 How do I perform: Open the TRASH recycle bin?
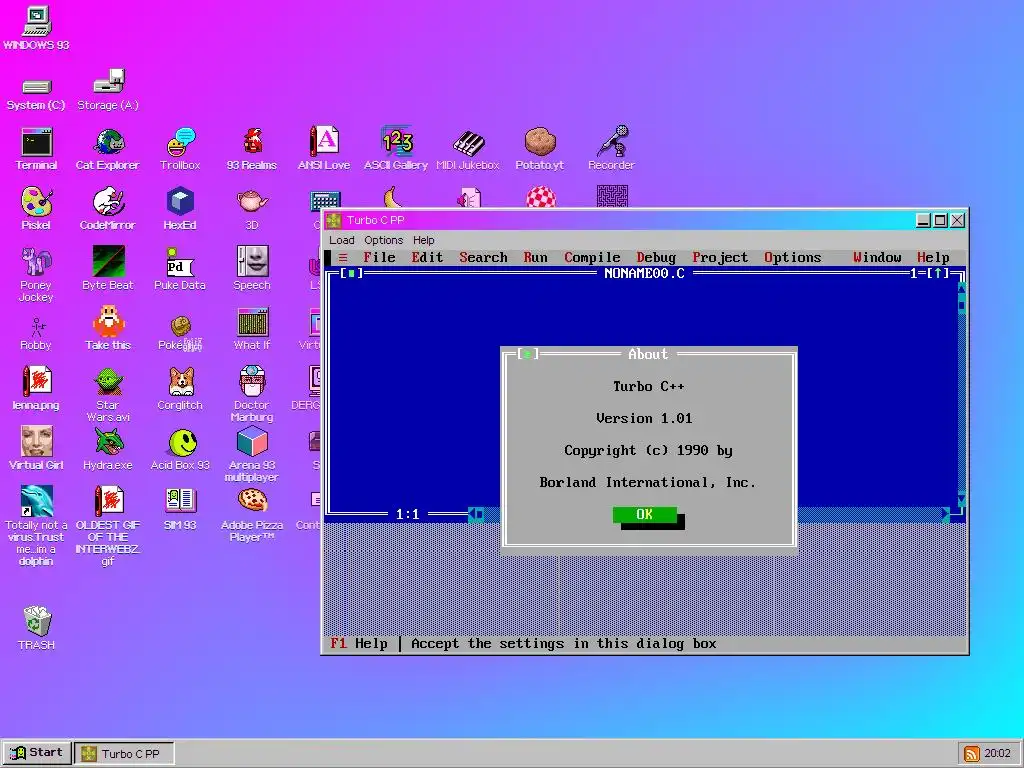pyautogui.click(x=37, y=628)
